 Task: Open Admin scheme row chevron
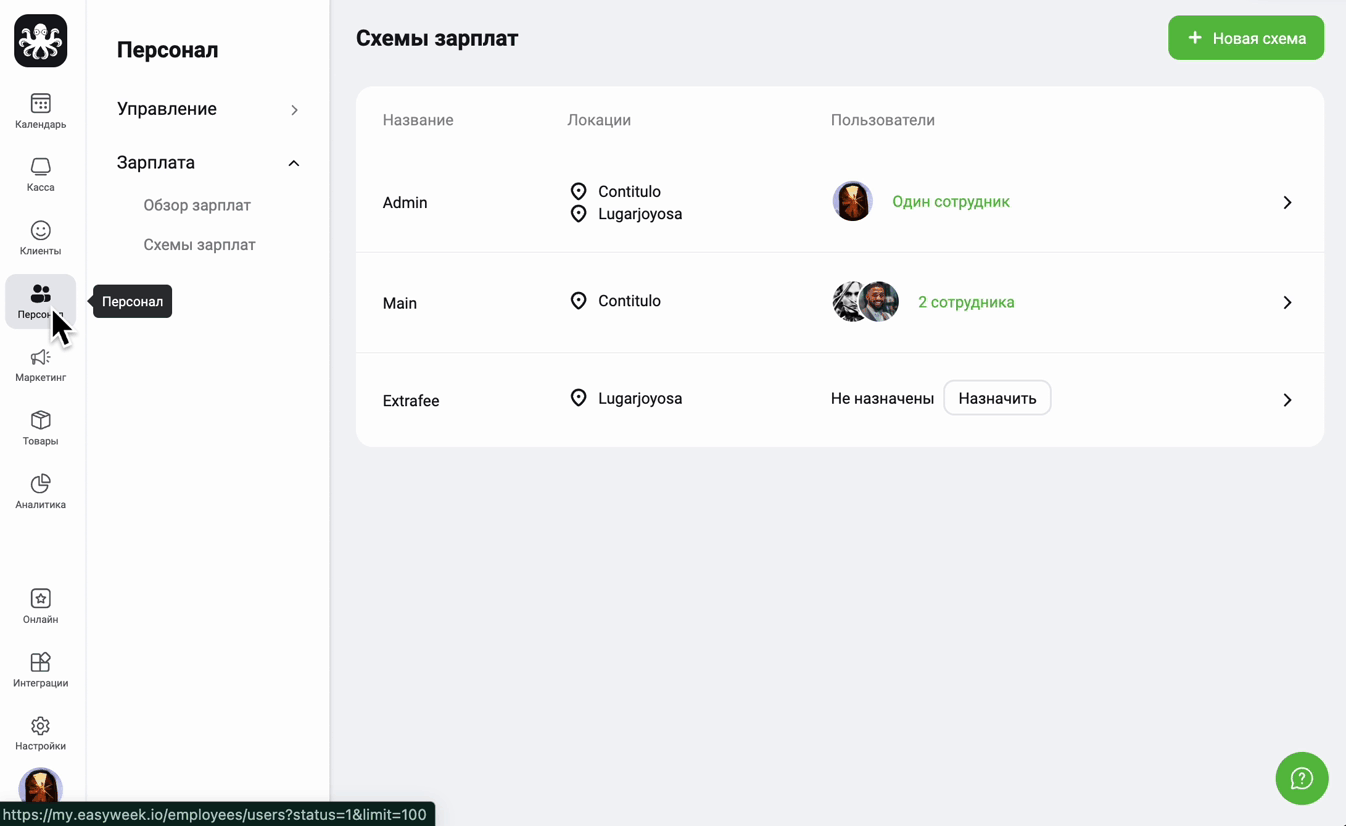(1287, 202)
